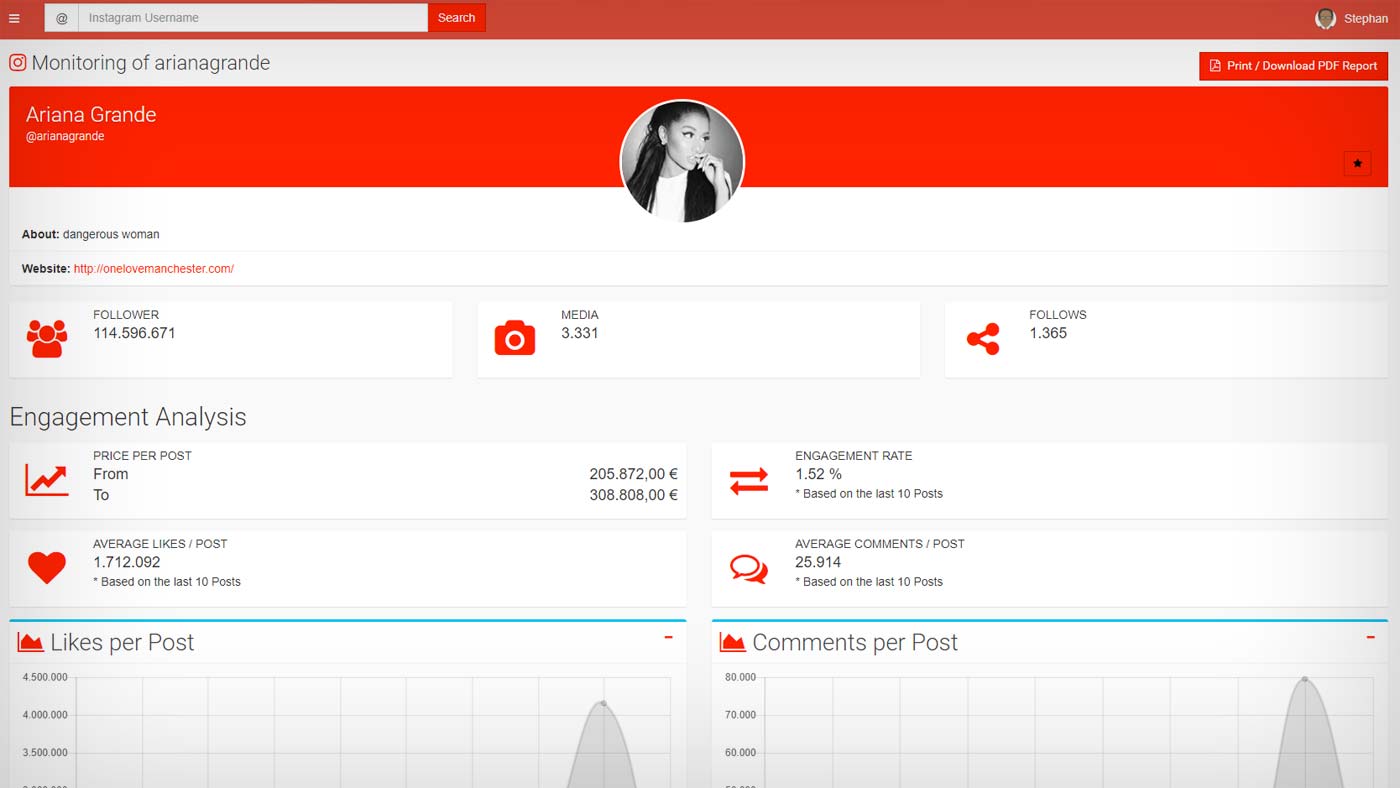This screenshot has width=1400, height=788.
Task: Click the Ariana Grande profile picture
Action: (x=683, y=161)
